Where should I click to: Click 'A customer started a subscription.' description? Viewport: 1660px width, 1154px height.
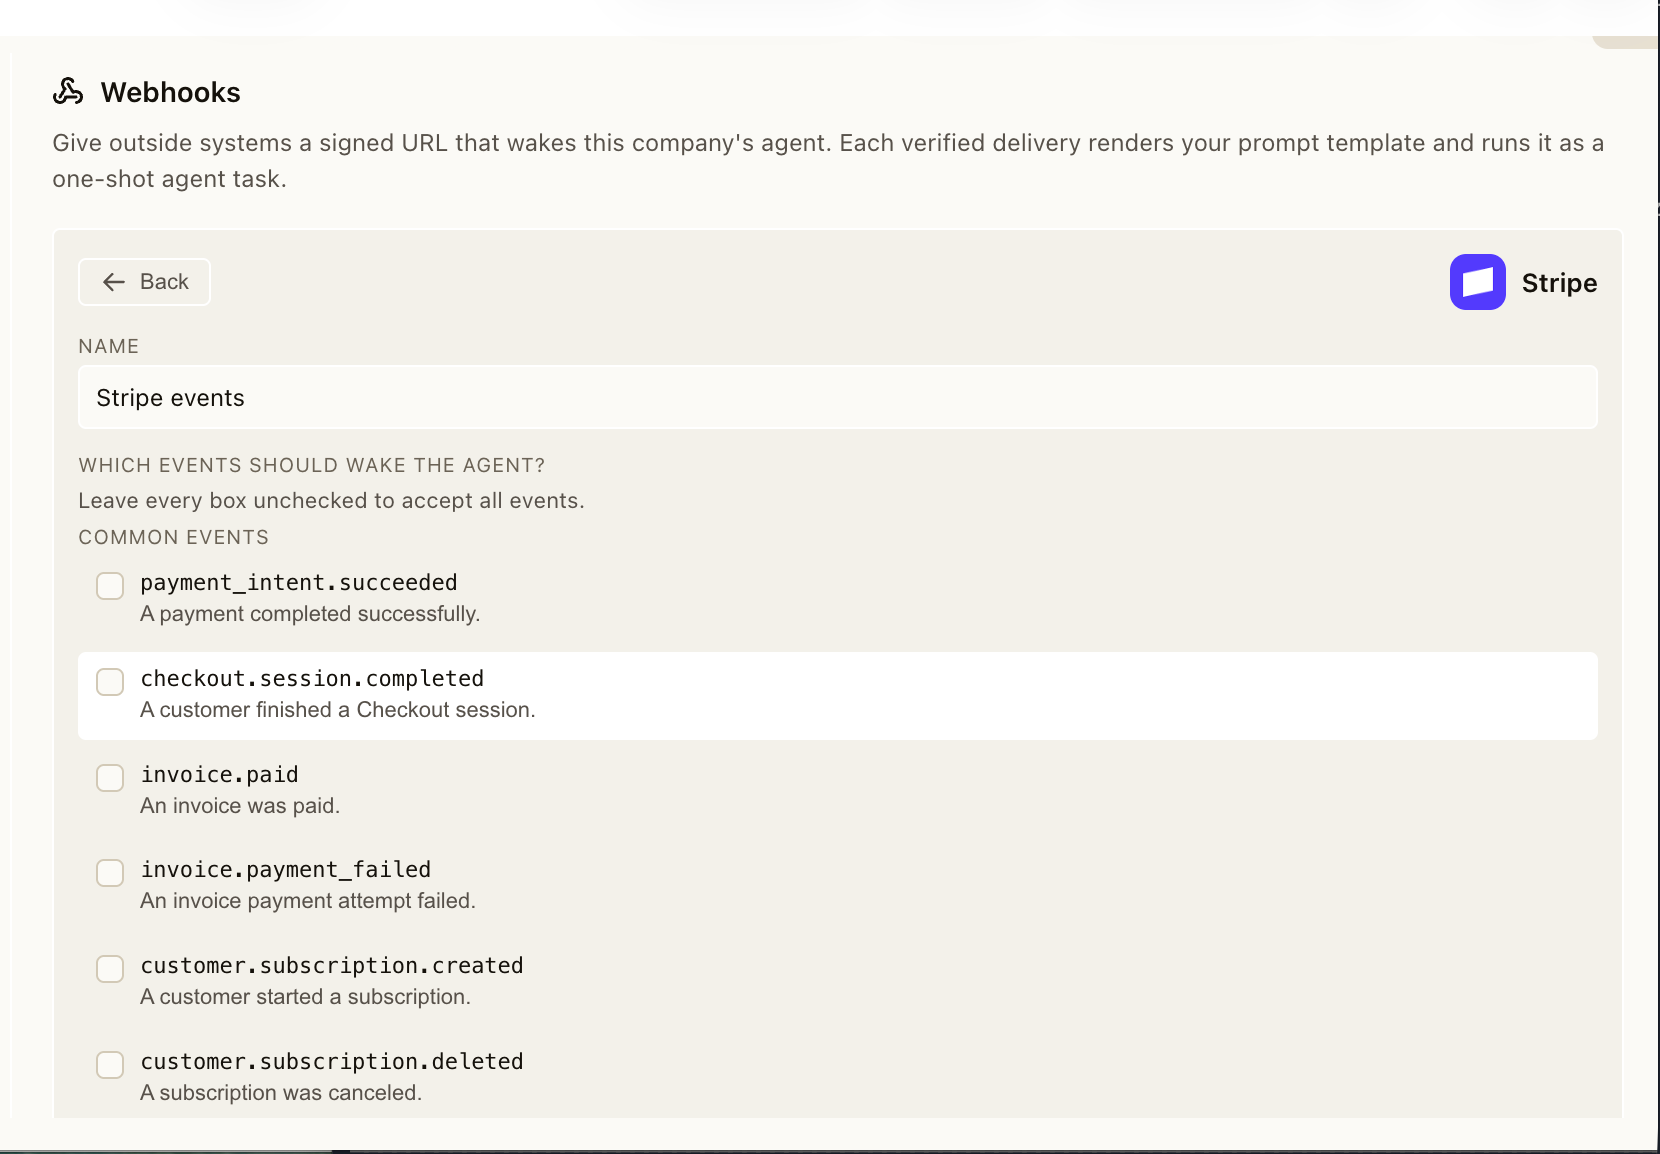(305, 997)
